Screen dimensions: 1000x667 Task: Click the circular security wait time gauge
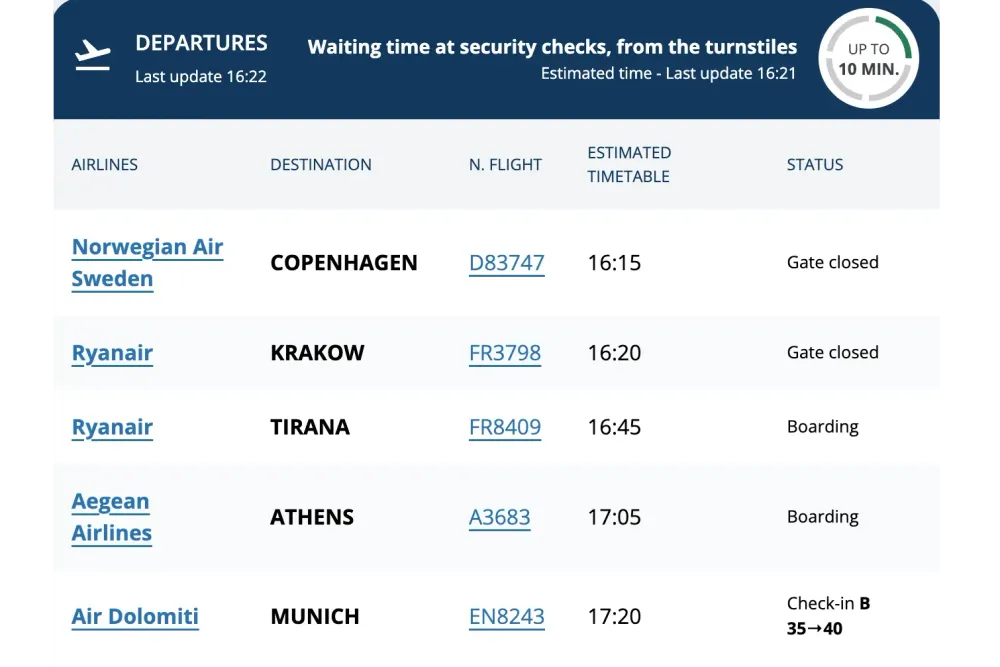868,58
